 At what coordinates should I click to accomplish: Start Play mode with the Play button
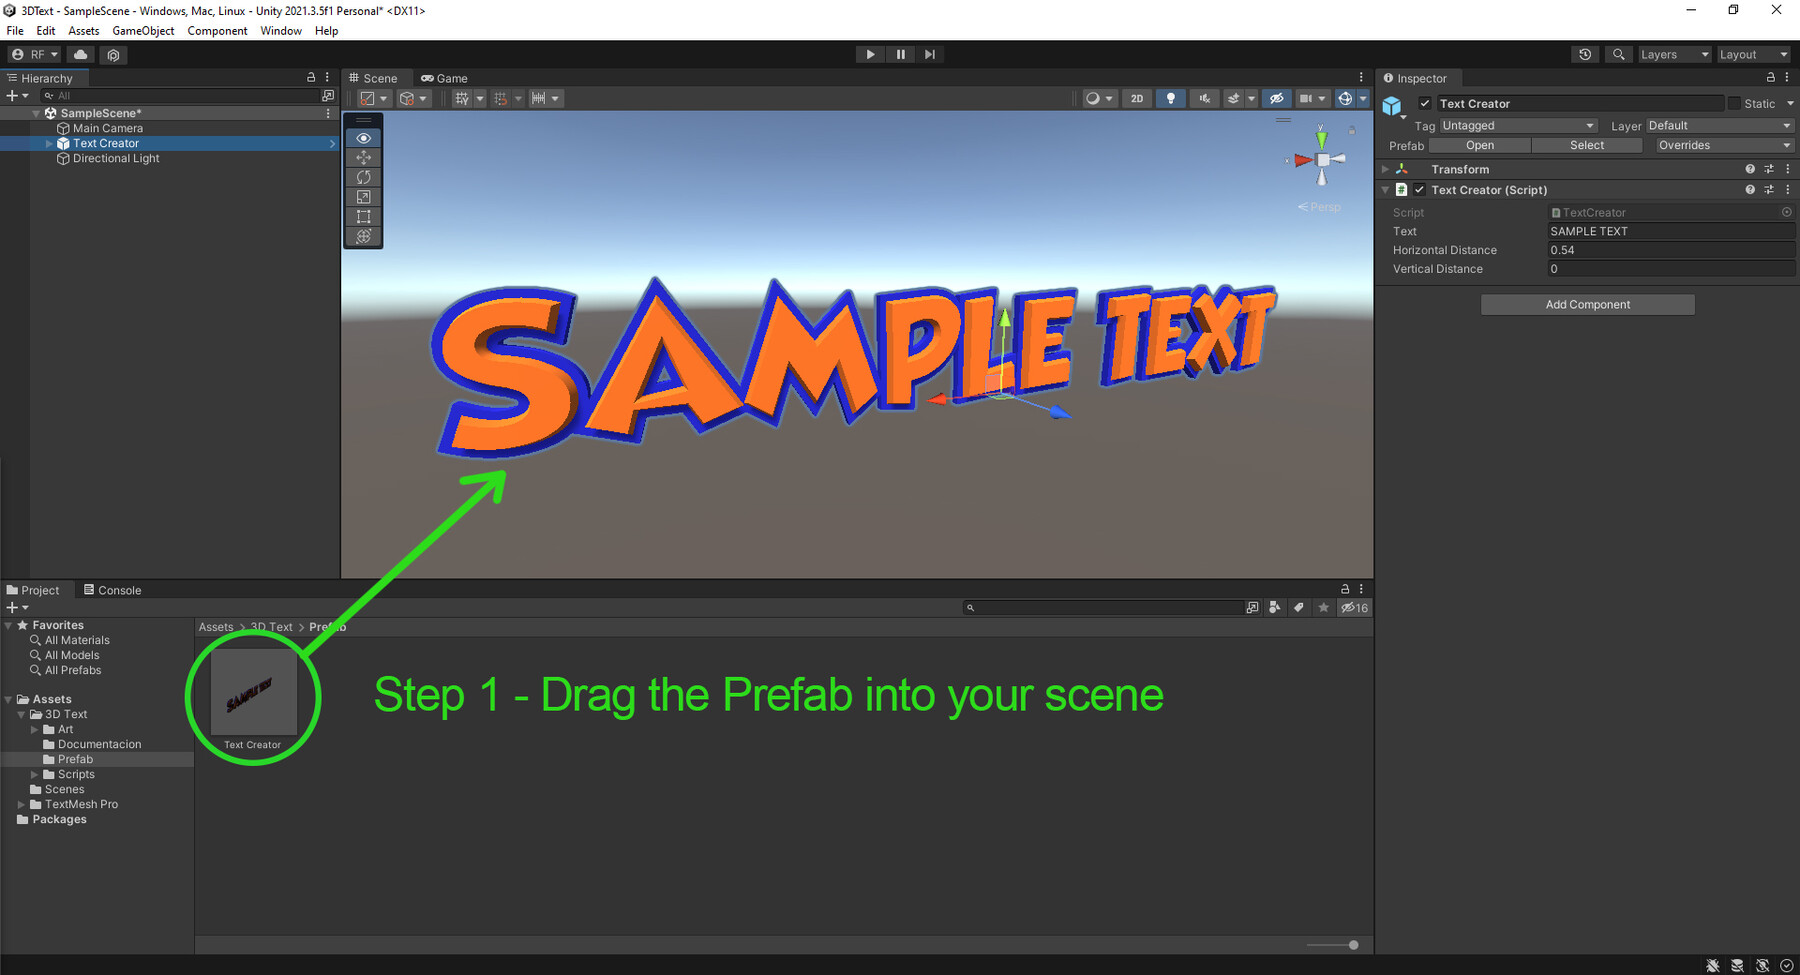point(870,55)
